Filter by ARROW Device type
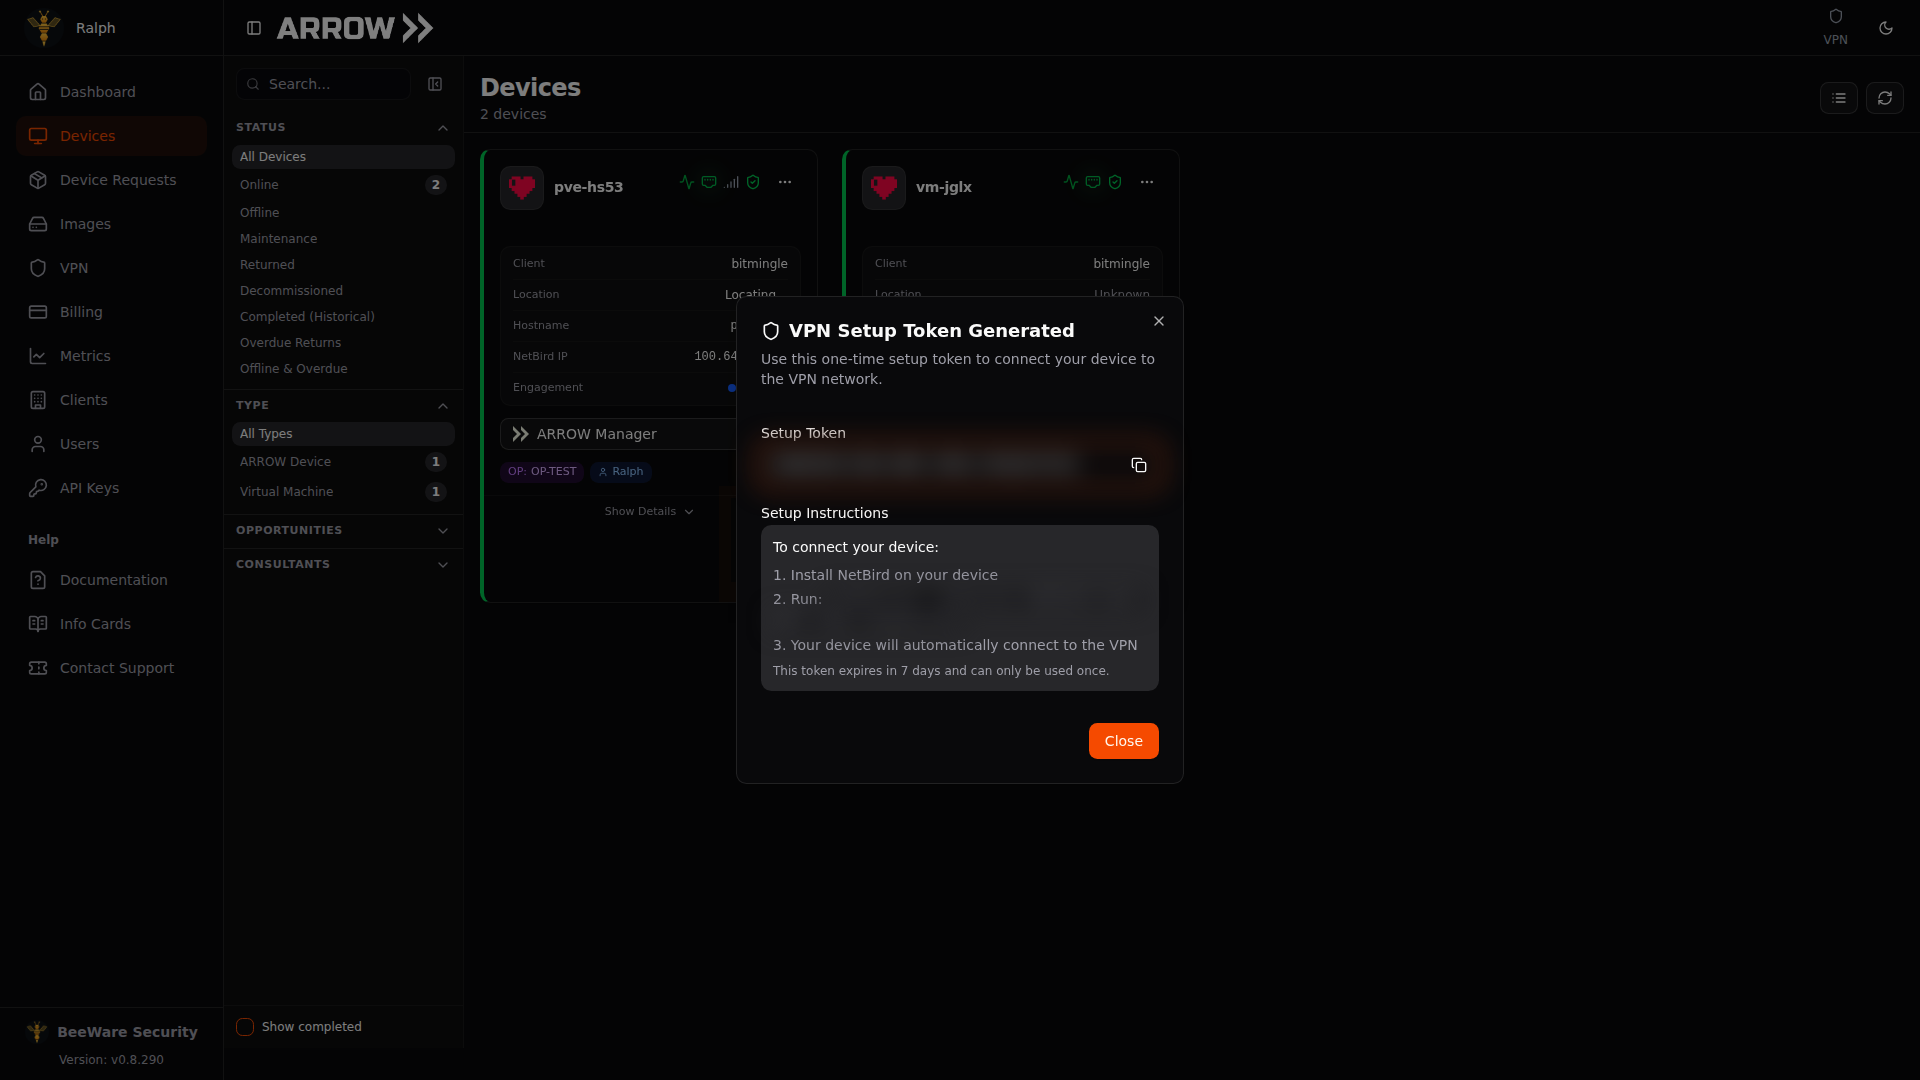The height and width of the screenshot is (1080, 1920). 343,462
